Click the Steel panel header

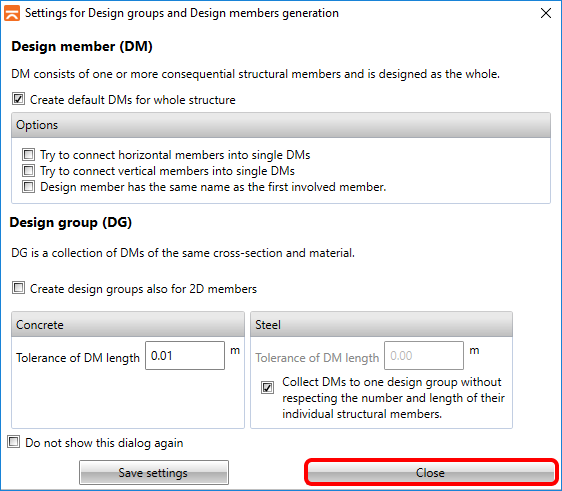click(381, 324)
